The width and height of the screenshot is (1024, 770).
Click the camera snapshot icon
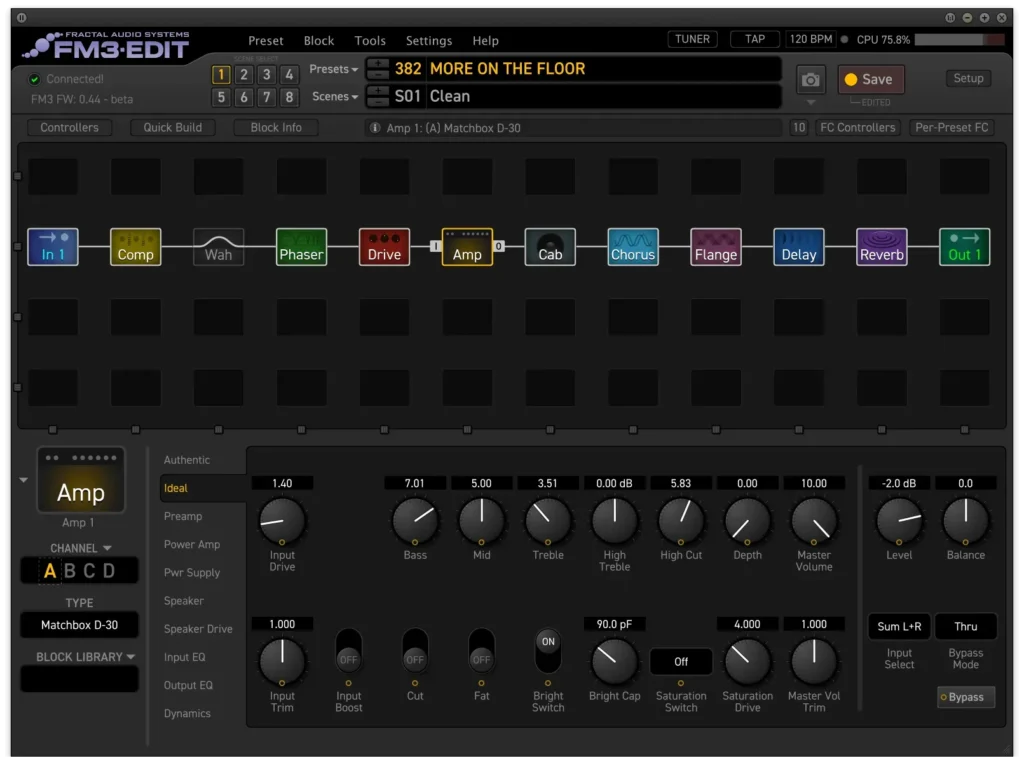[x=811, y=80]
